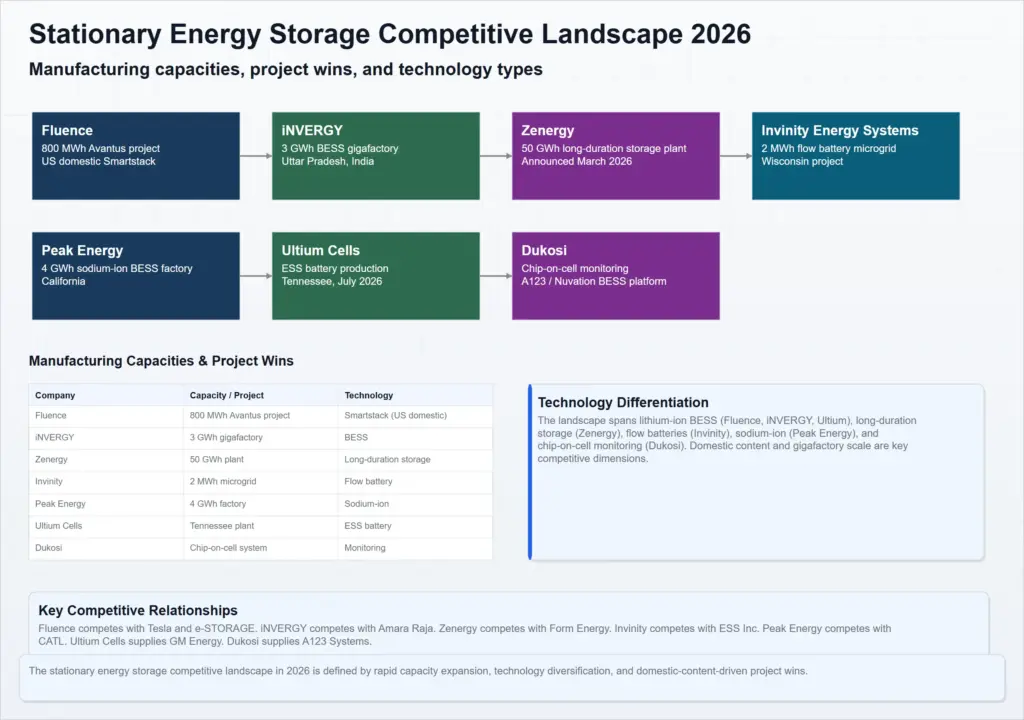1024x720 pixels.
Task: Open the Zenergy long-duration storage card
Action: click(616, 155)
